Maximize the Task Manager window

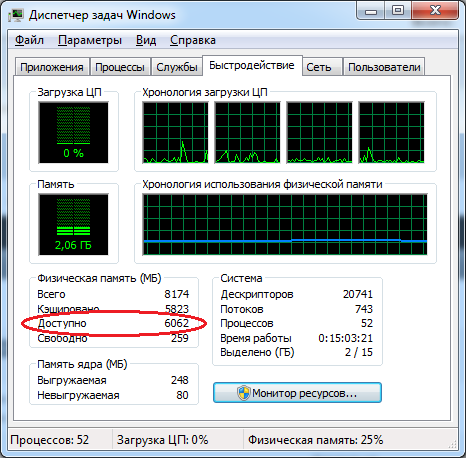(398, 10)
